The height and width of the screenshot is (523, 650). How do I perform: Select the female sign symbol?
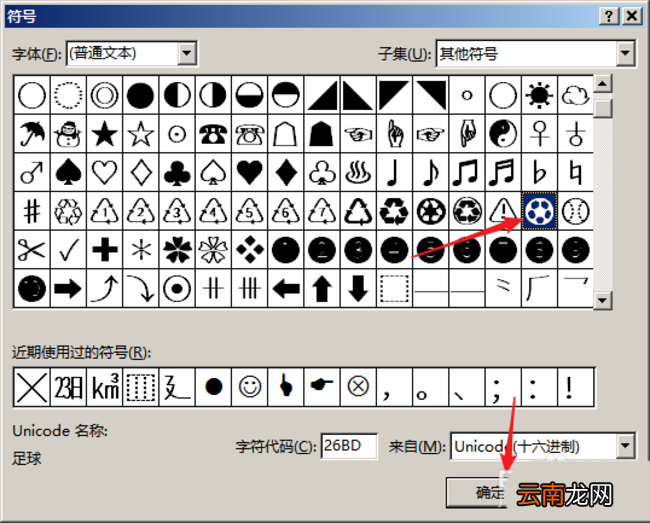(x=539, y=133)
